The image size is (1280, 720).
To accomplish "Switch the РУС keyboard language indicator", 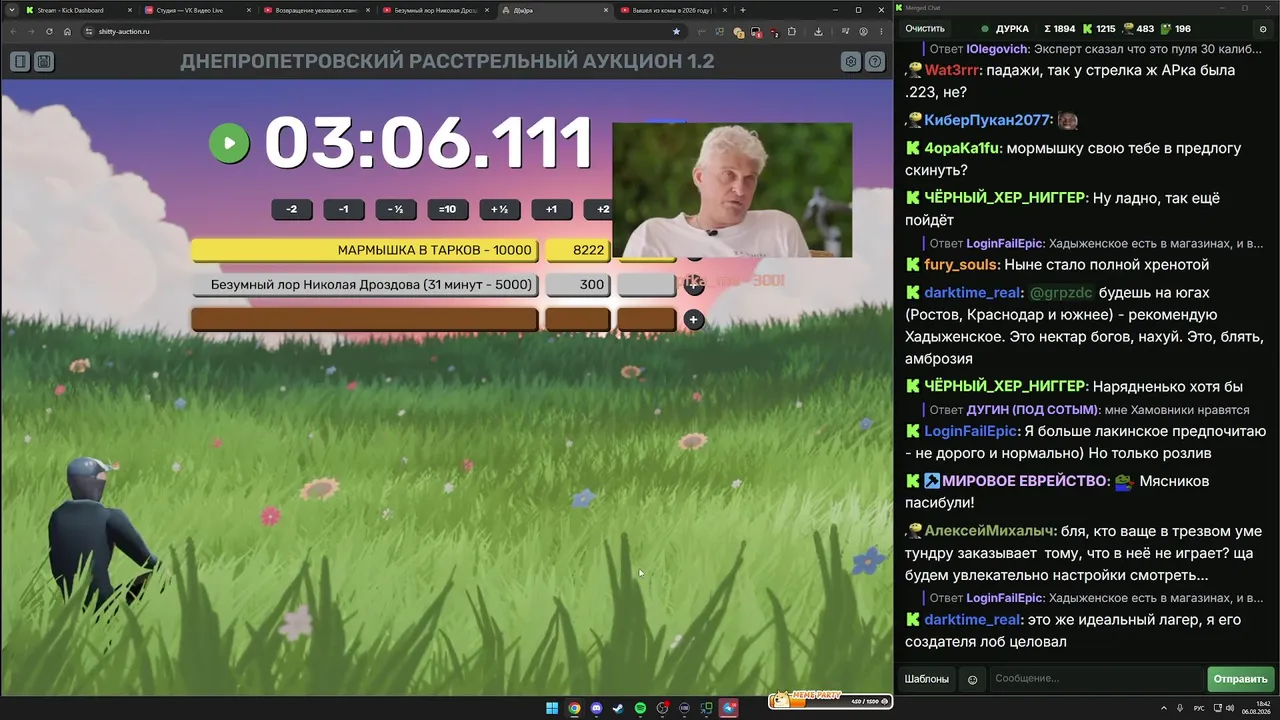I will (x=1199, y=708).
